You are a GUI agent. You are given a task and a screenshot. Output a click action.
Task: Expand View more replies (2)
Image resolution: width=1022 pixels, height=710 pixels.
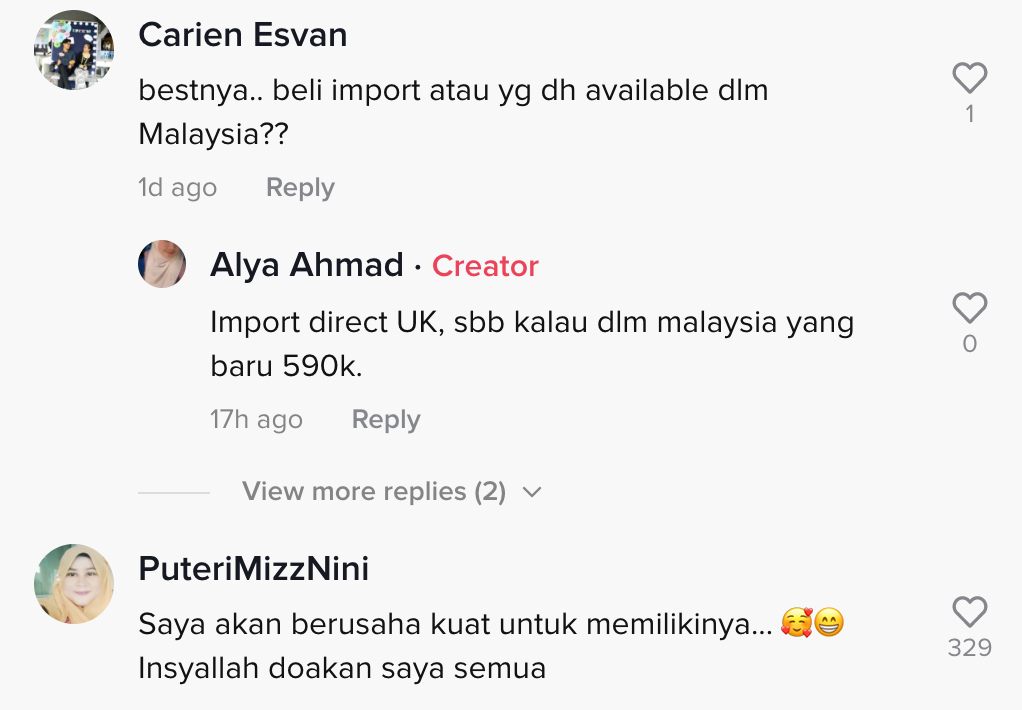tap(374, 492)
